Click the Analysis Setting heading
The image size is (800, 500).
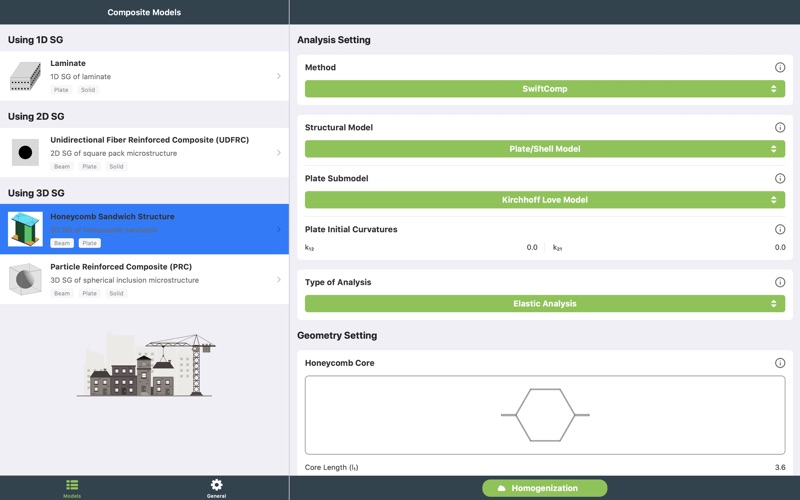[x=334, y=40]
